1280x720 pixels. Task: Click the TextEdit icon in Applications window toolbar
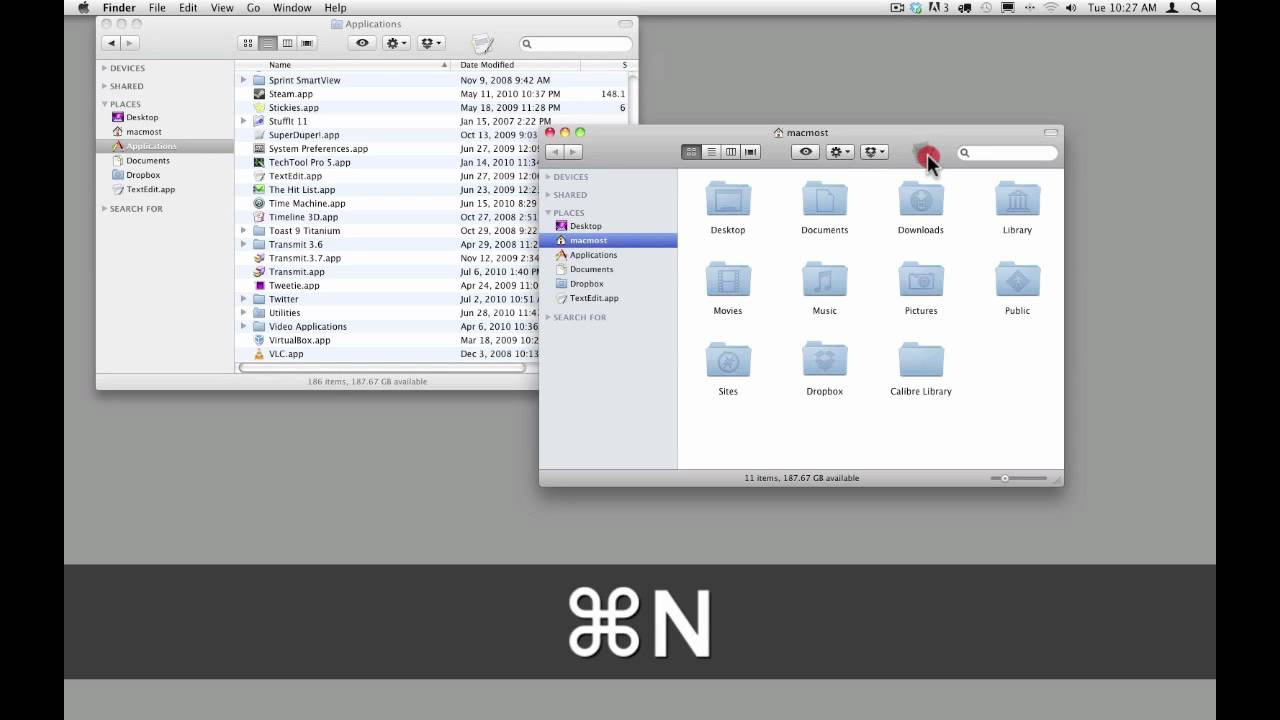coord(483,43)
